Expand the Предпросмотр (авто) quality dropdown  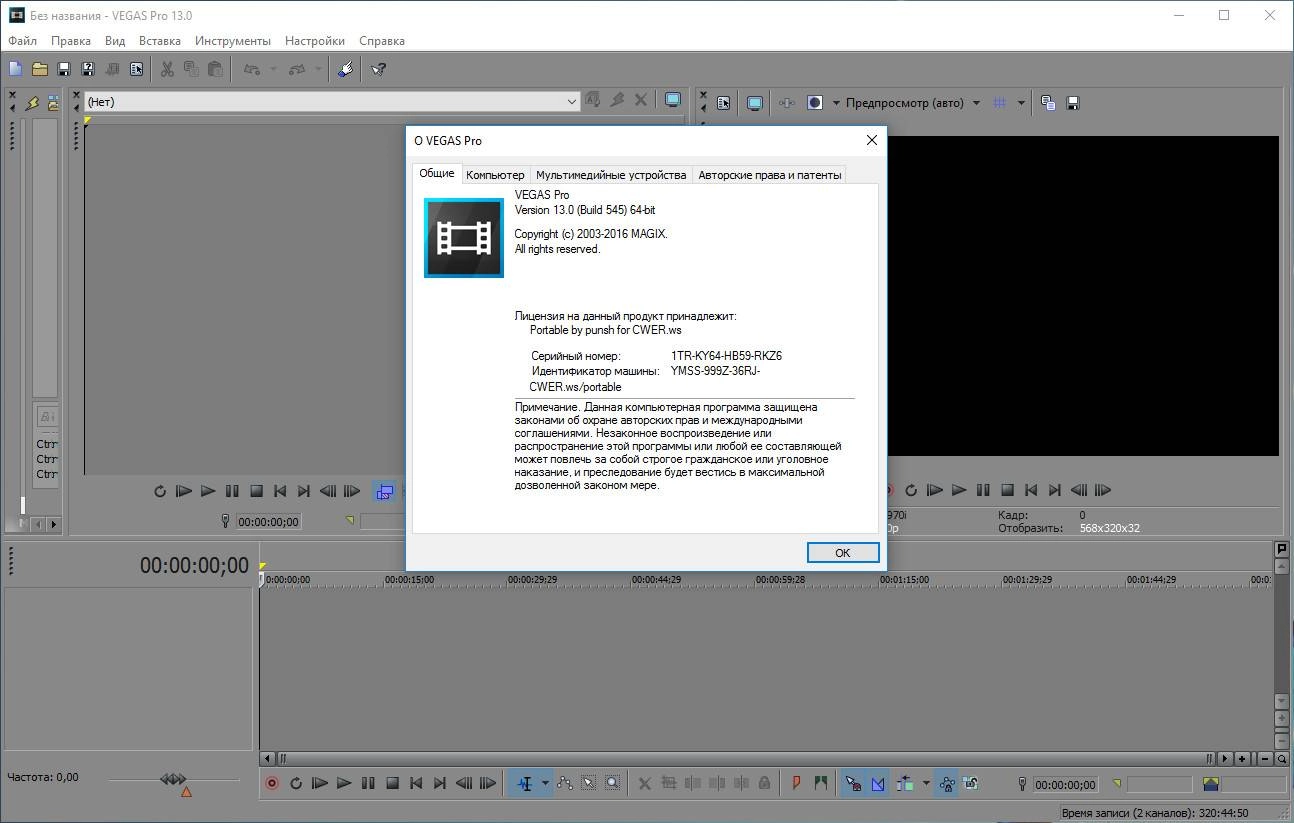(976, 103)
